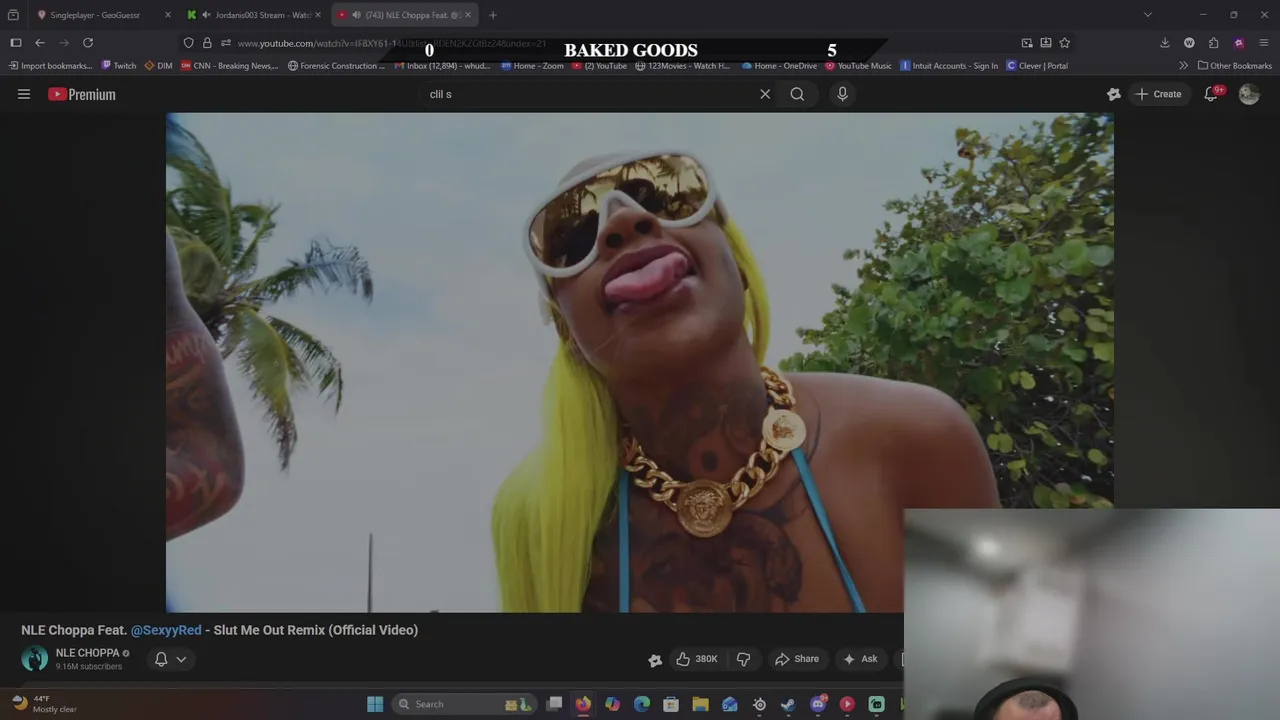Open the Forensic Construction bookmark
This screenshot has height=720, width=1280.
click(336, 66)
